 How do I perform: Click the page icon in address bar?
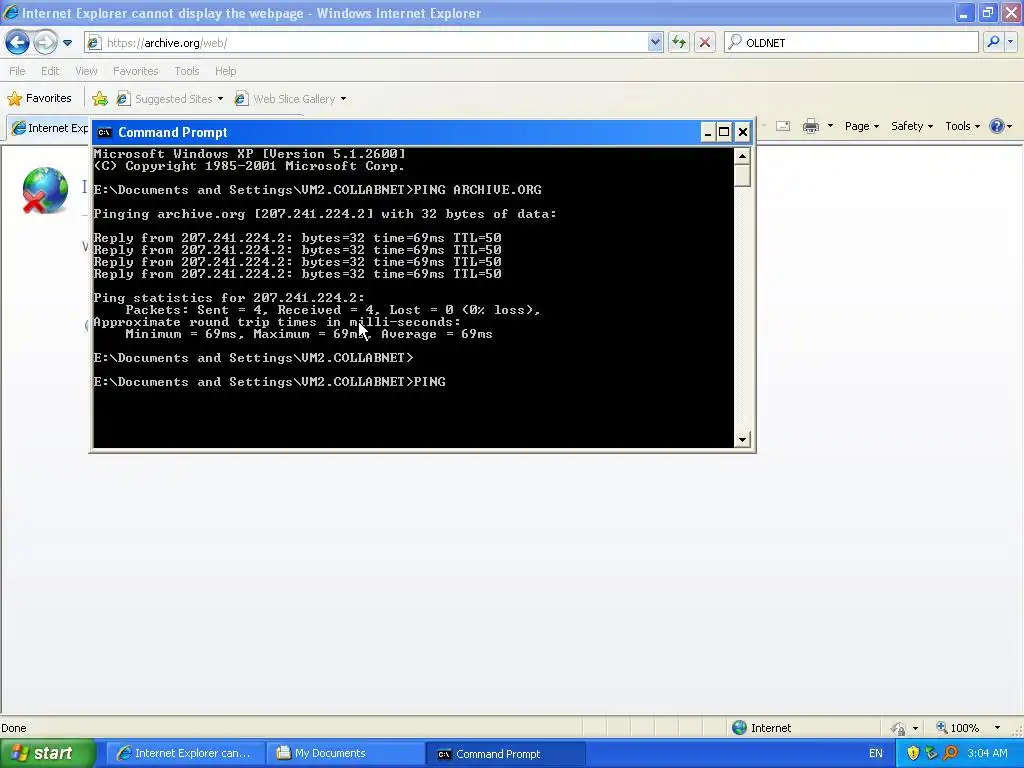[95, 43]
